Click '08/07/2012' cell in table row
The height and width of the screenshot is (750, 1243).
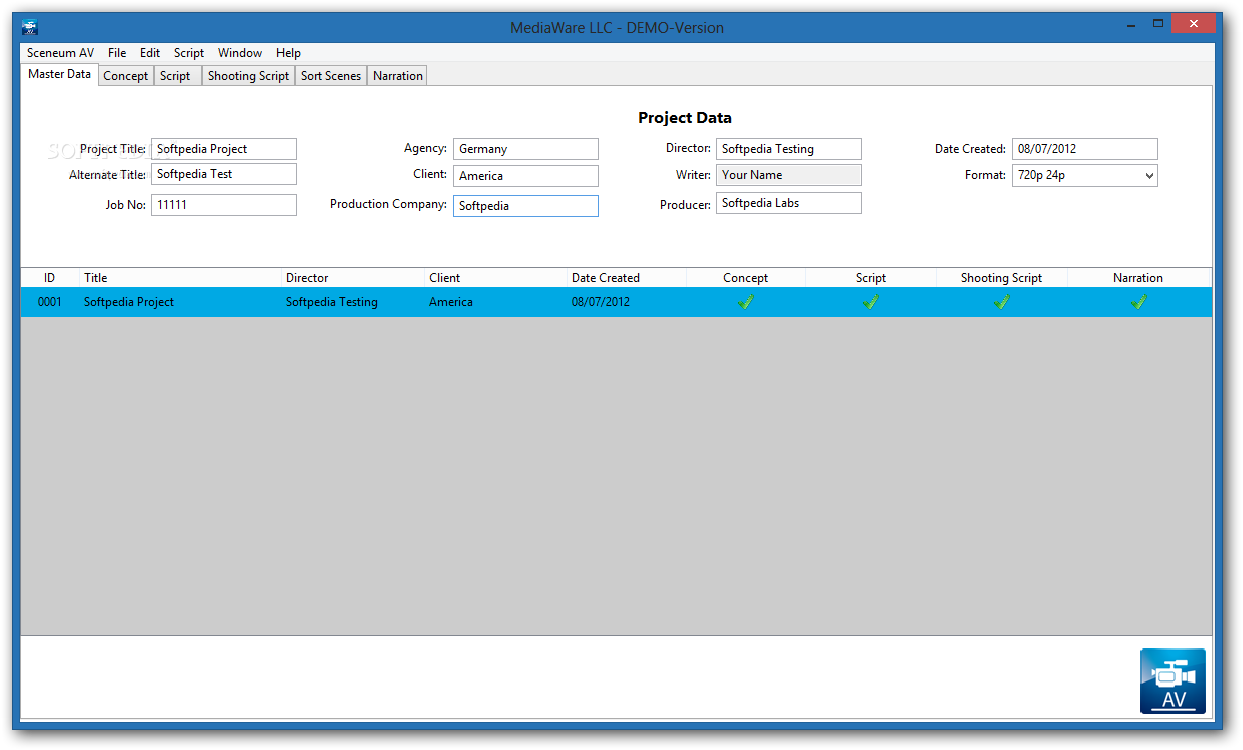pyautogui.click(x=601, y=302)
